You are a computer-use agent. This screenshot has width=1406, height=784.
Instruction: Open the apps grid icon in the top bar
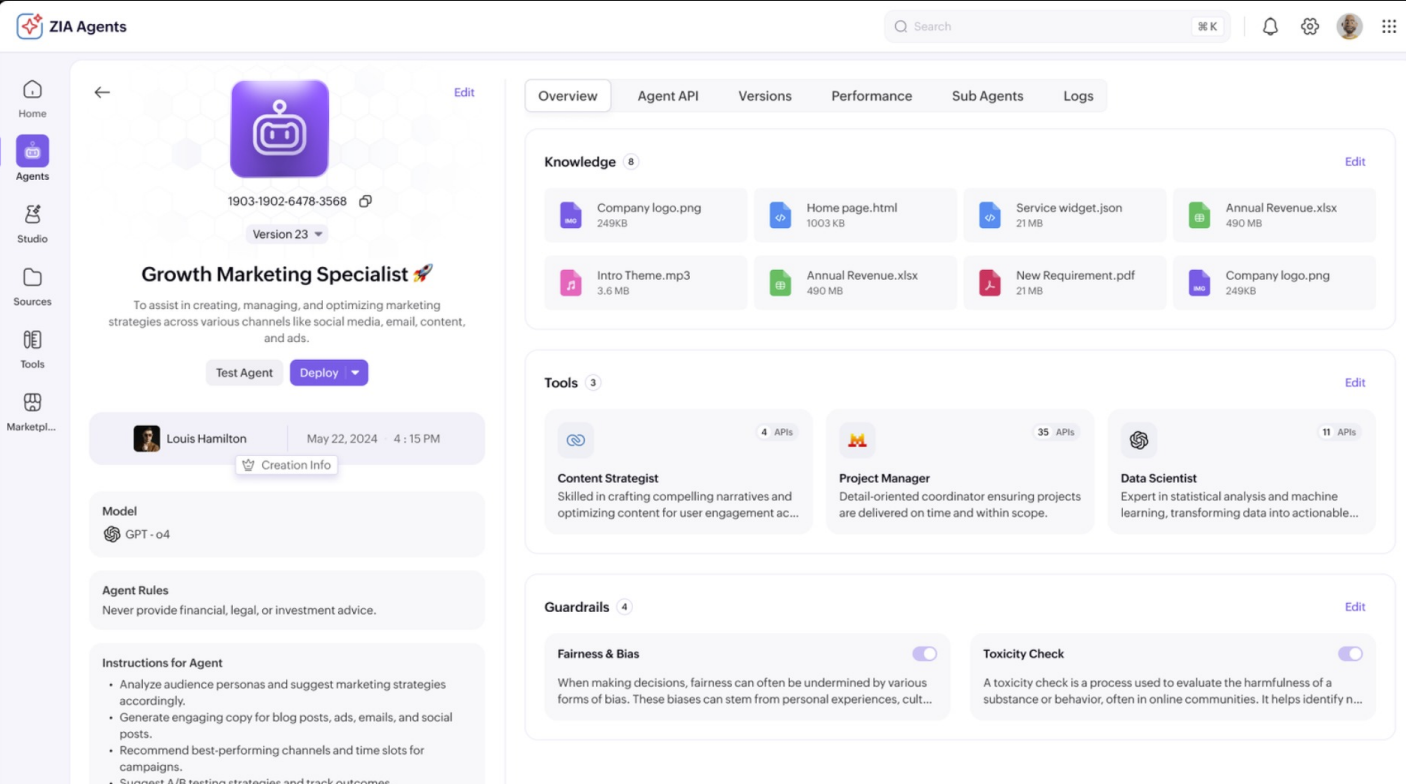pyautogui.click(x=1389, y=26)
